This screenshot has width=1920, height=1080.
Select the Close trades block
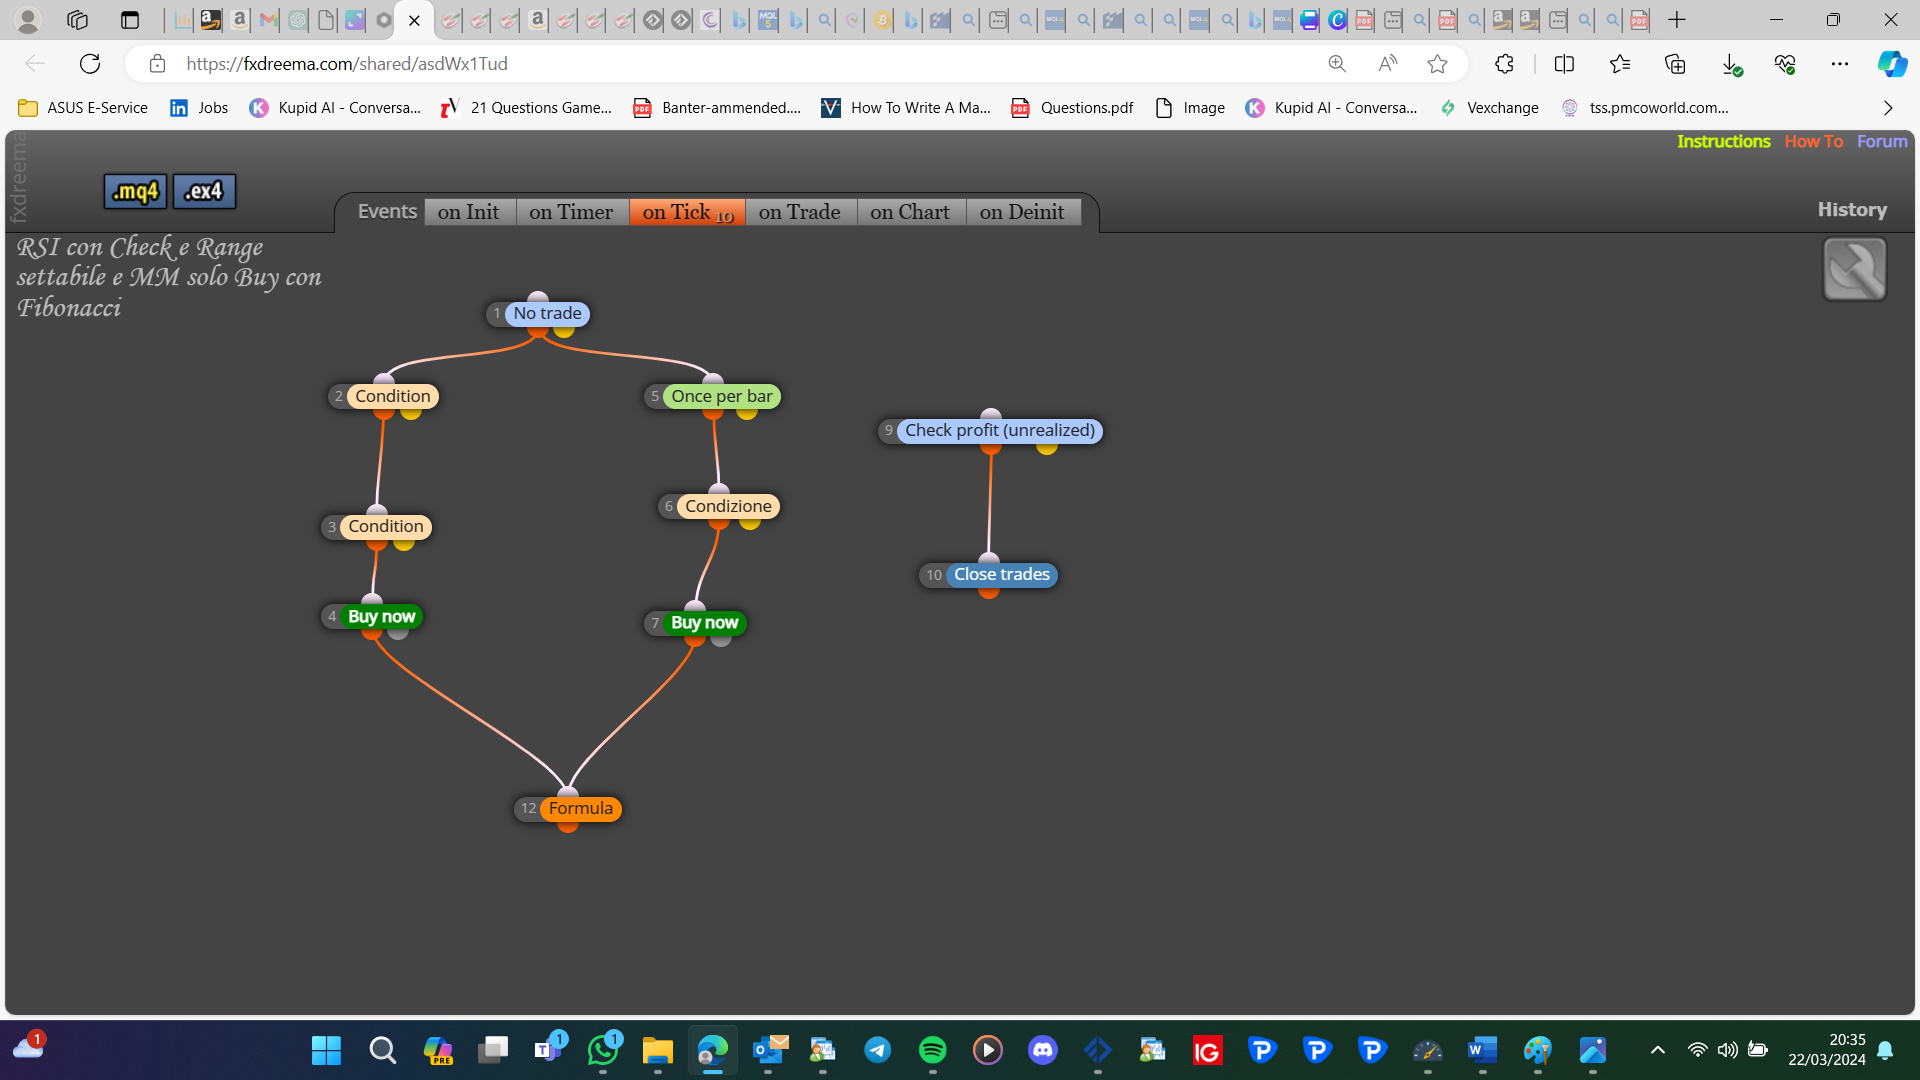tap(1001, 575)
